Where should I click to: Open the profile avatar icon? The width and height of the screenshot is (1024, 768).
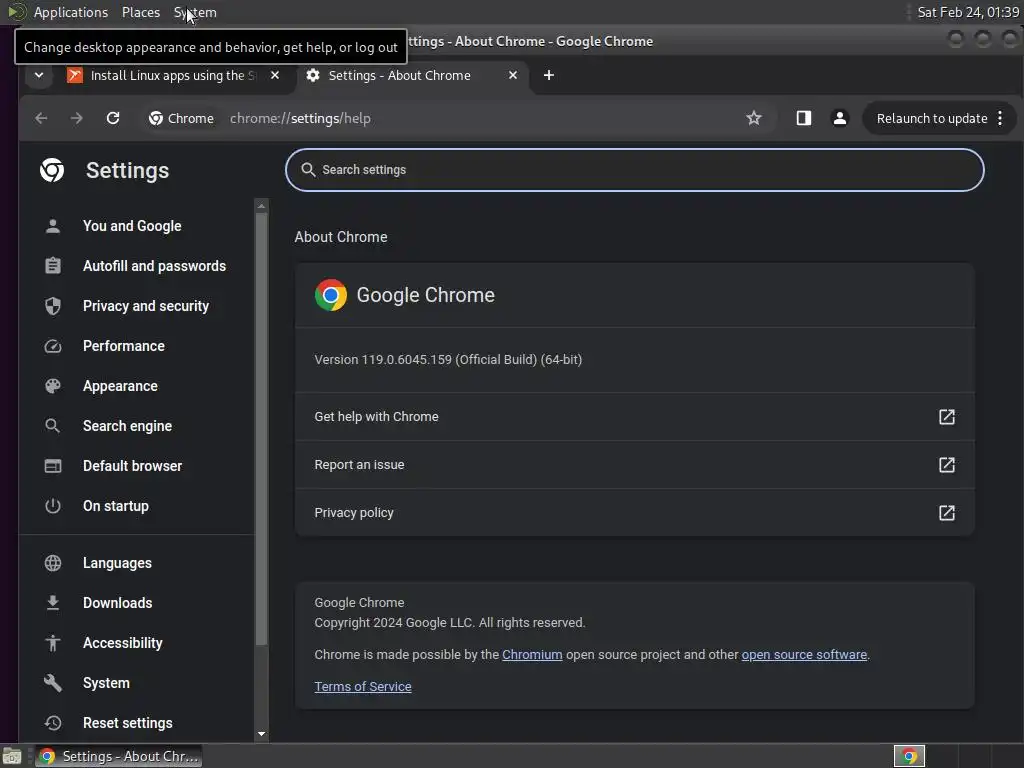840,118
